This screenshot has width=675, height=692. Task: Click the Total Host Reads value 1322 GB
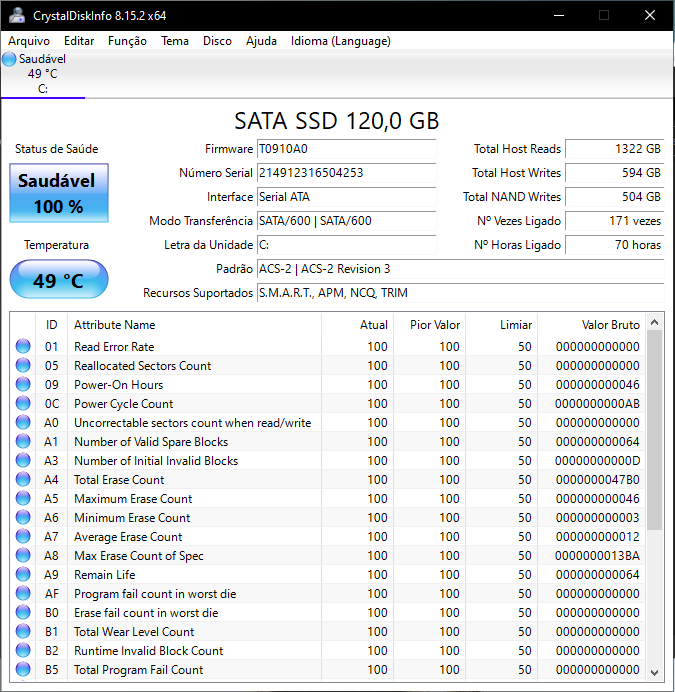[615, 149]
